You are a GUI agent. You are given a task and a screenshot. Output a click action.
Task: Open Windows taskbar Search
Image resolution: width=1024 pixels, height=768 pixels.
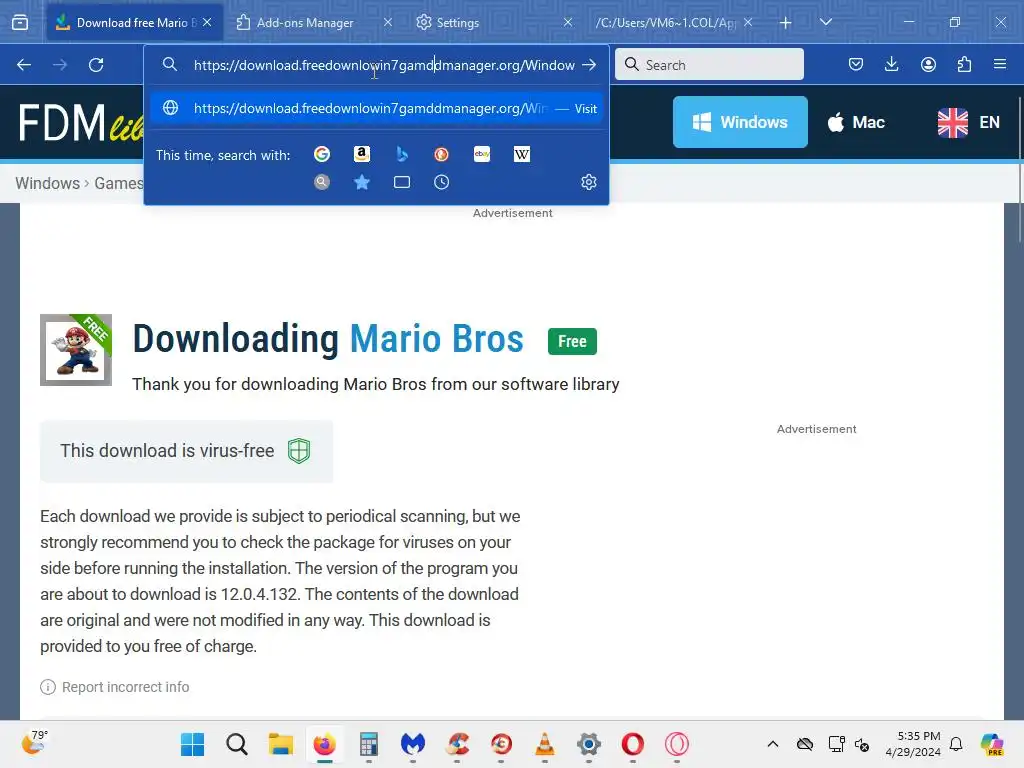point(237,744)
